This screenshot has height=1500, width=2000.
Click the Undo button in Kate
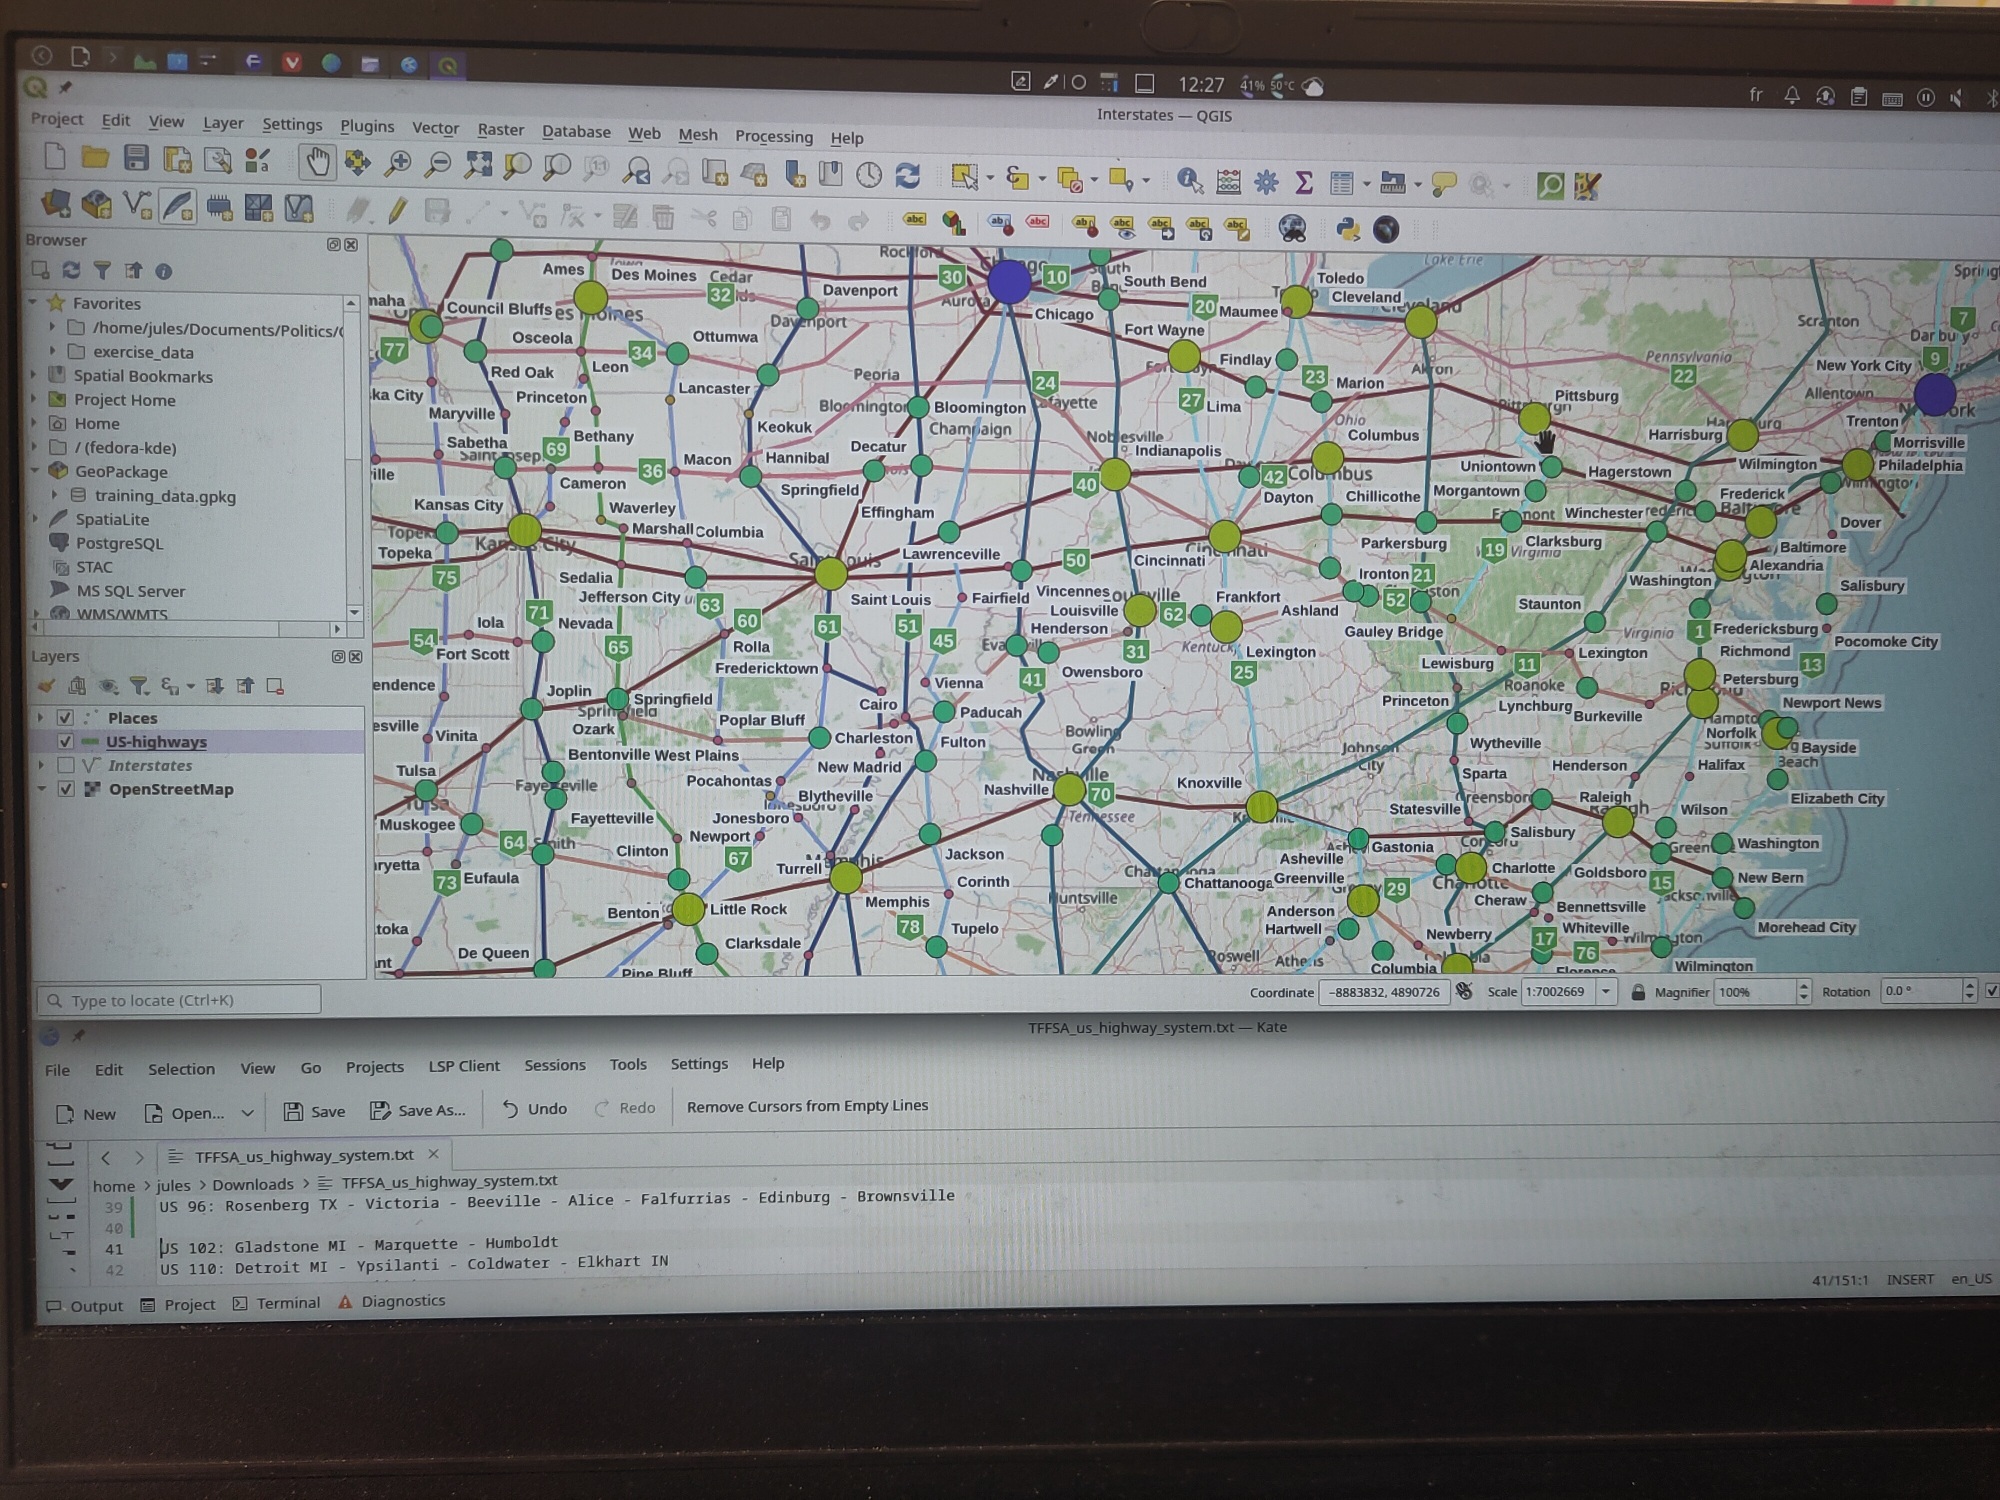pyautogui.click(x=535, y=1109)
